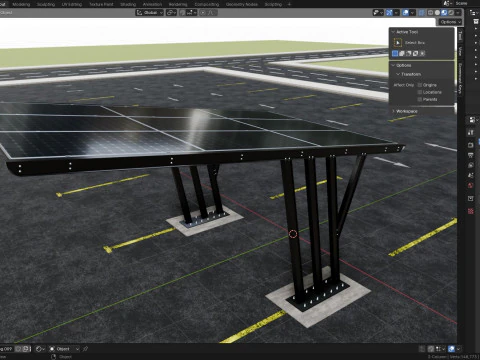Open the outliner filter dropdown icon
Viewport: 480px width, 360px height.
point(473,13)
